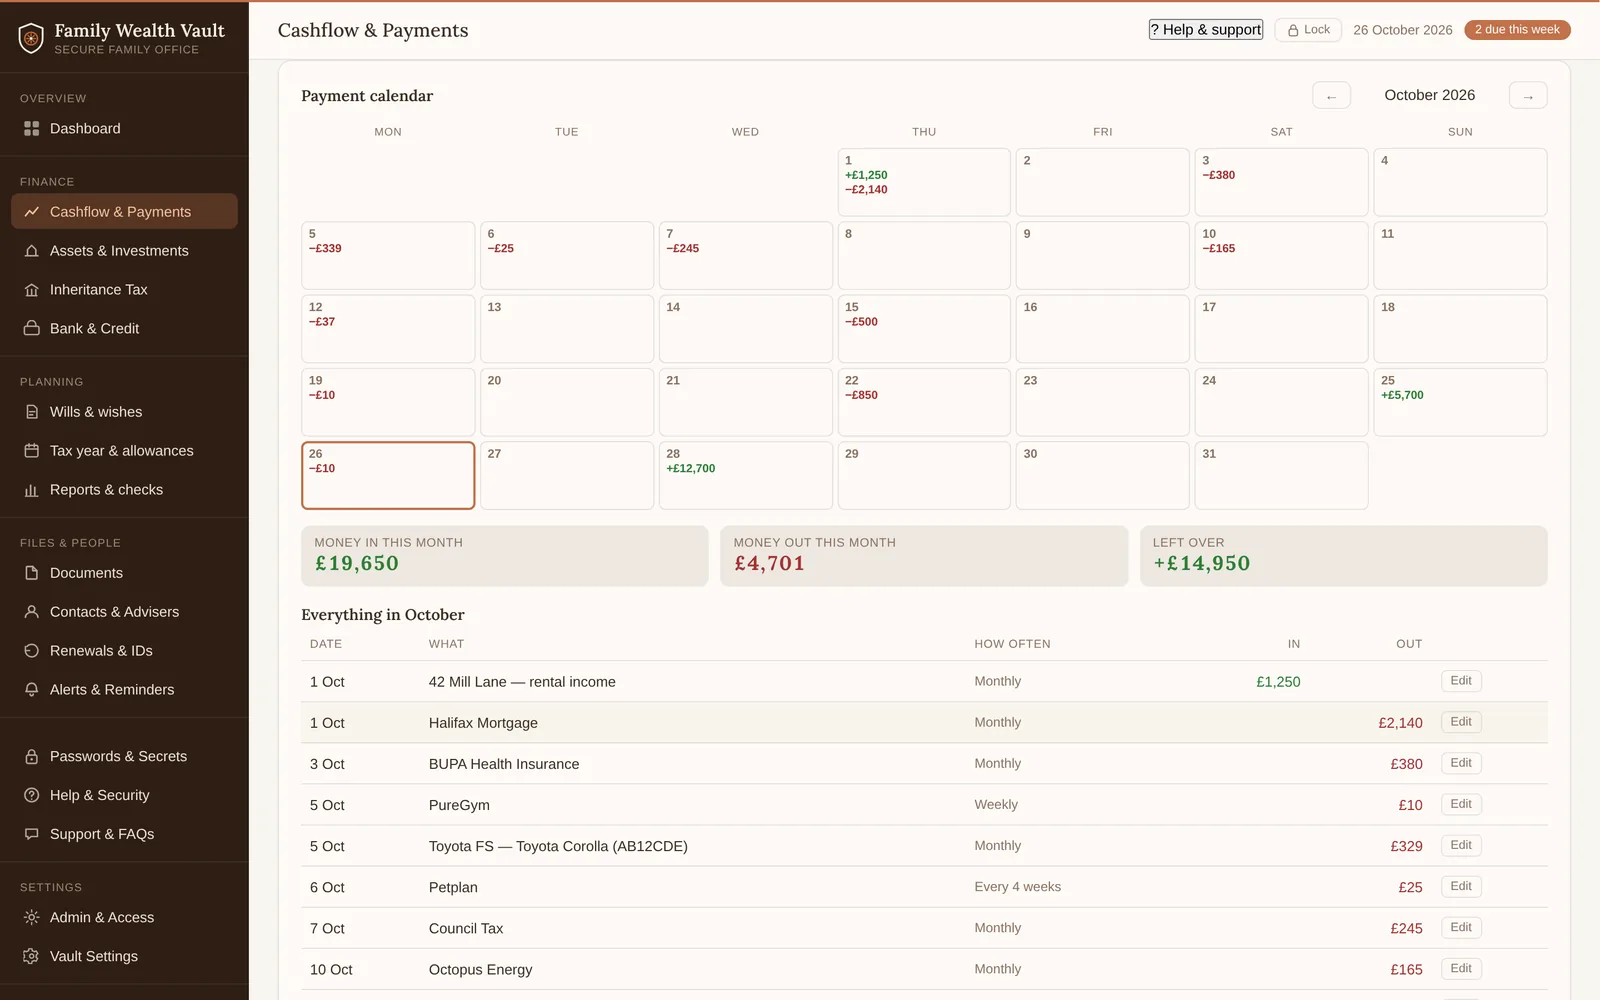Click the October 2026 month label
Image resolution: width=1600 pixels, height=1000 pixels.
point(1430,95)
